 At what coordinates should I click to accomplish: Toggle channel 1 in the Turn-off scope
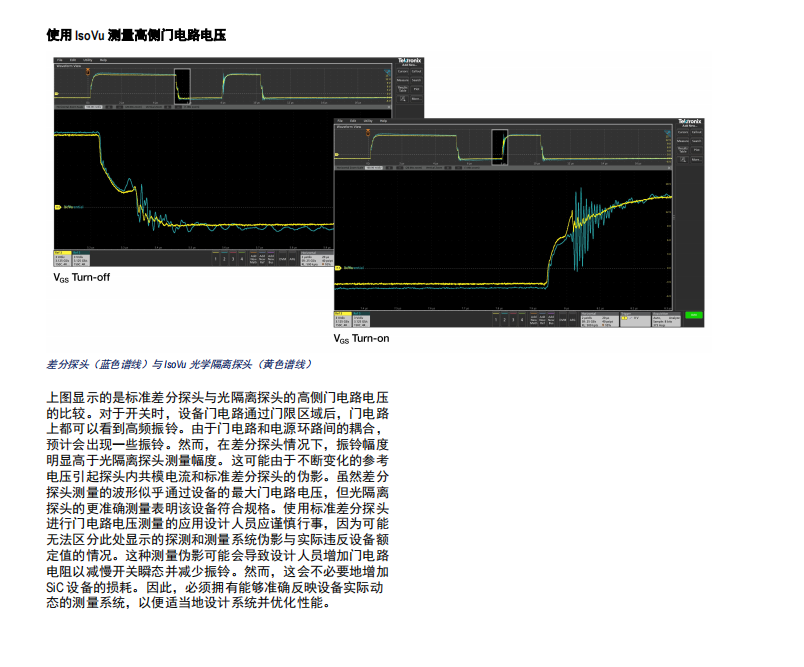215,259
